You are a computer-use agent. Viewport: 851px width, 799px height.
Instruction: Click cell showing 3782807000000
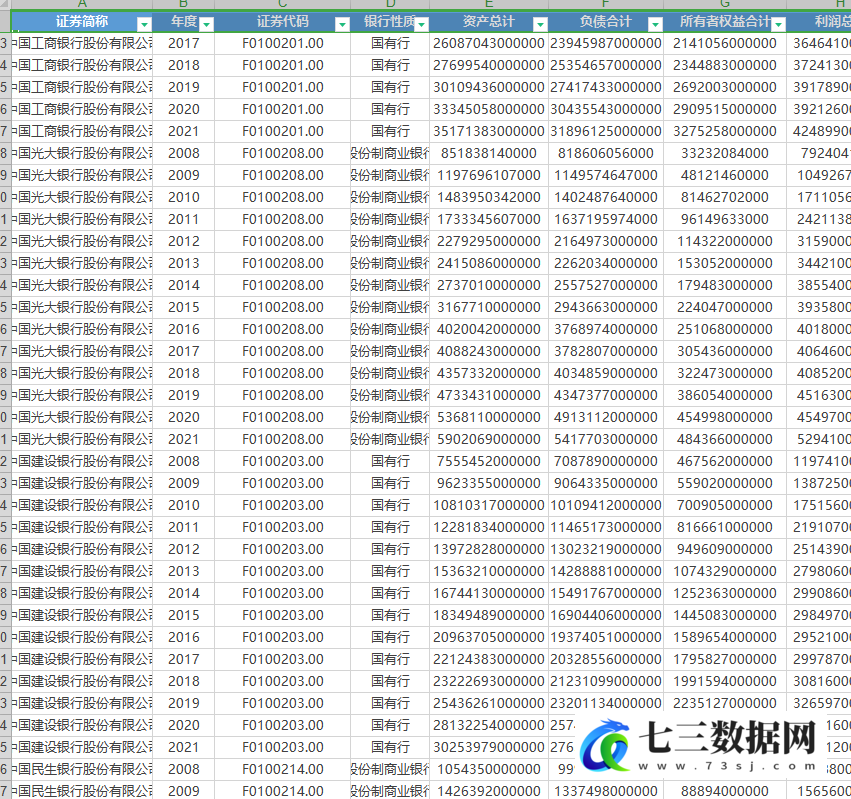point(606,351)
